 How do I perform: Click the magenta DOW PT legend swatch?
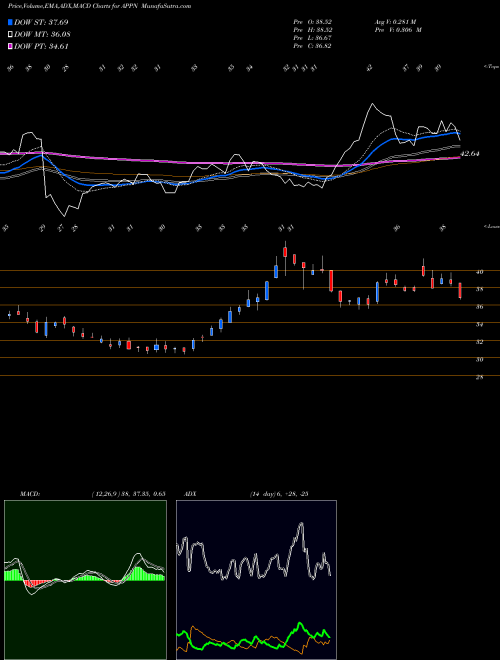coord(11,46)
